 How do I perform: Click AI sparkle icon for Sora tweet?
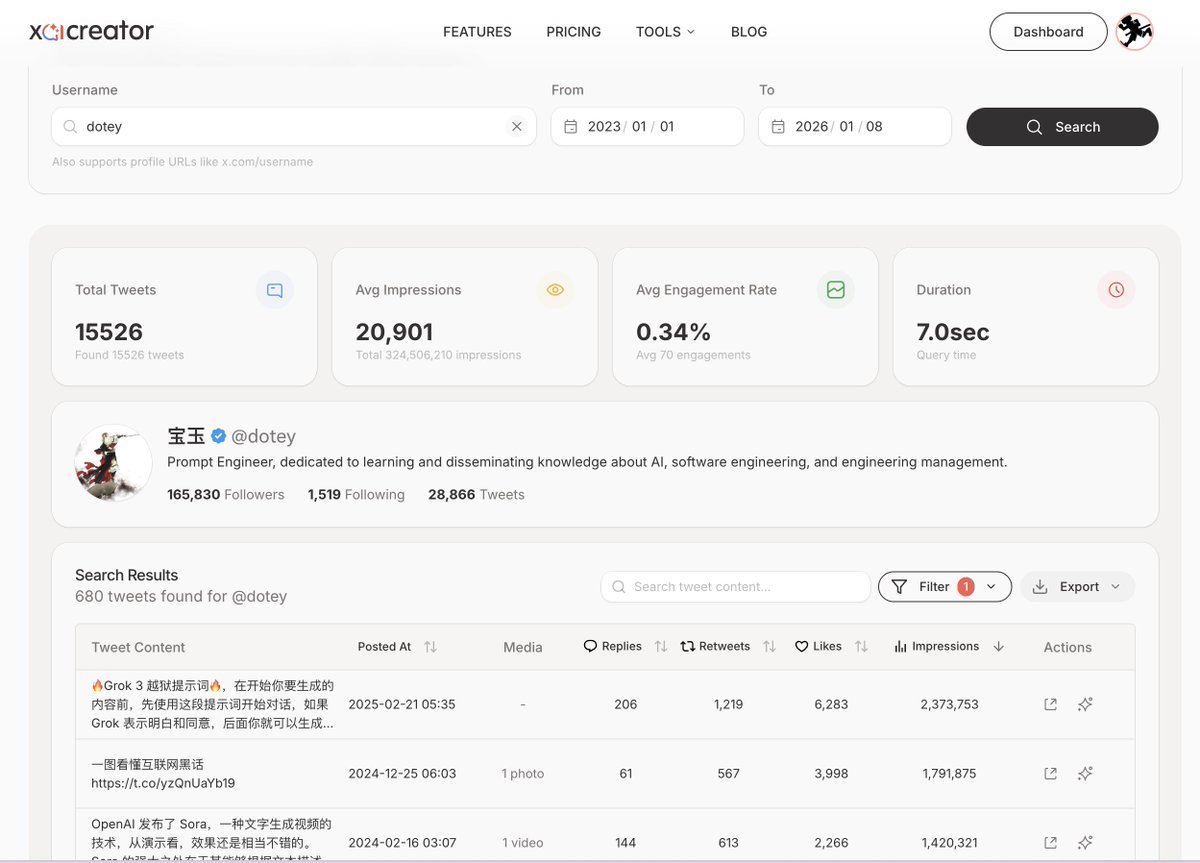1085,843
